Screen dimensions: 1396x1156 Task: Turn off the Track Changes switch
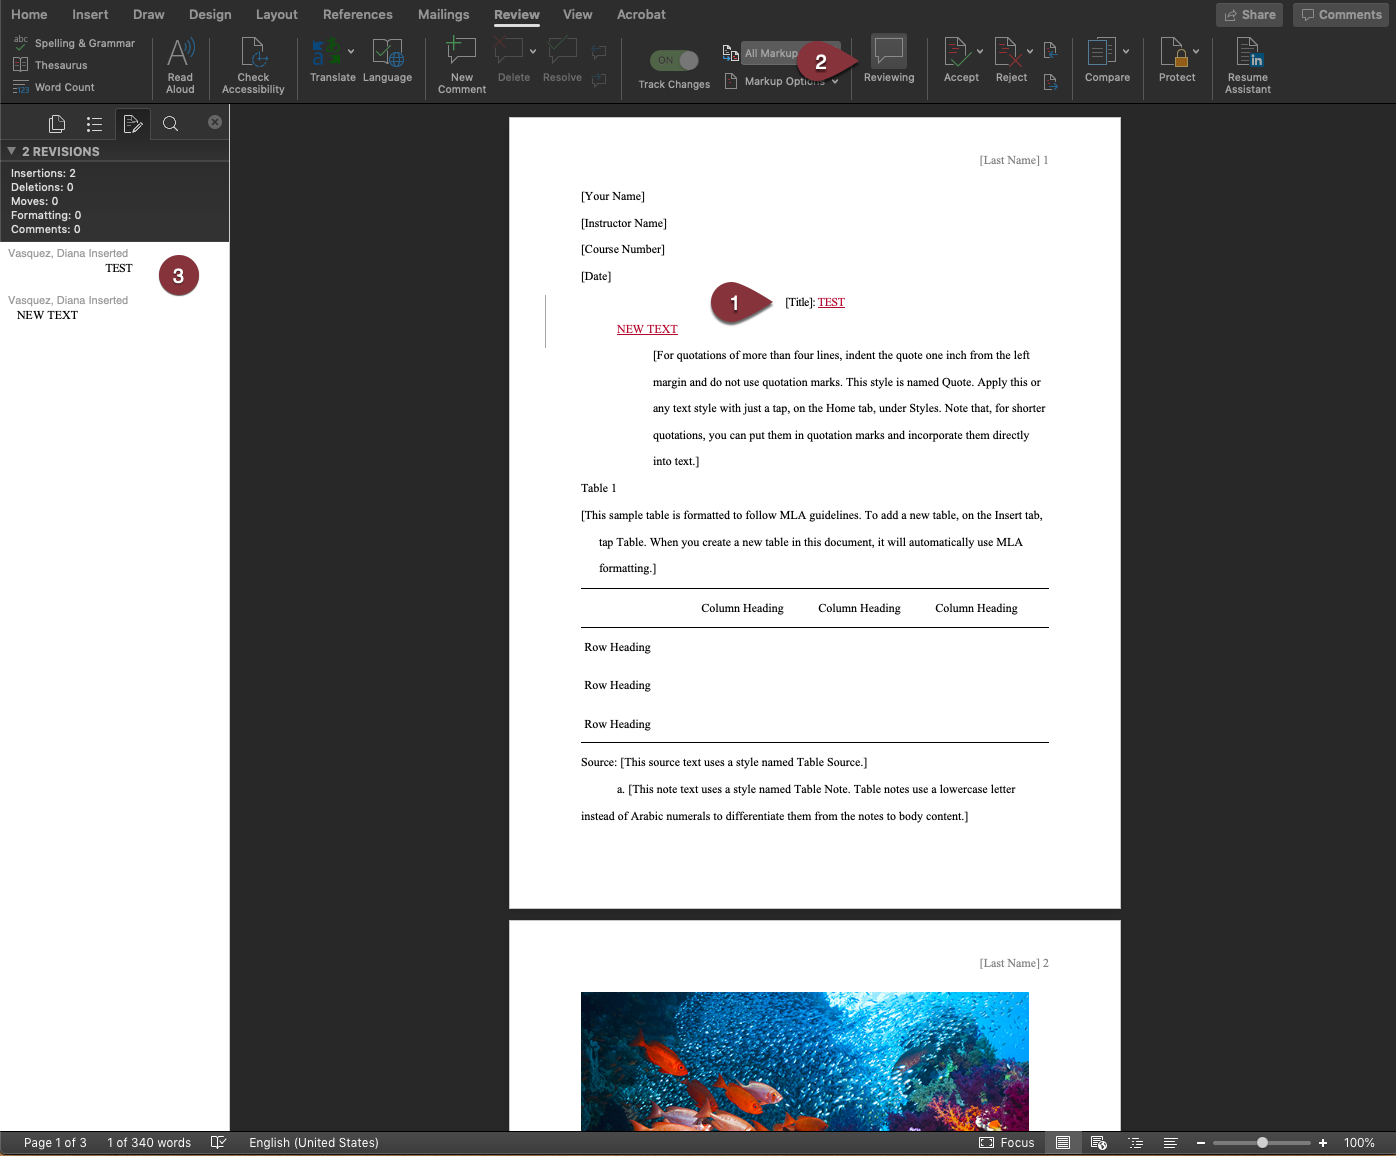[x=674, y=60]
